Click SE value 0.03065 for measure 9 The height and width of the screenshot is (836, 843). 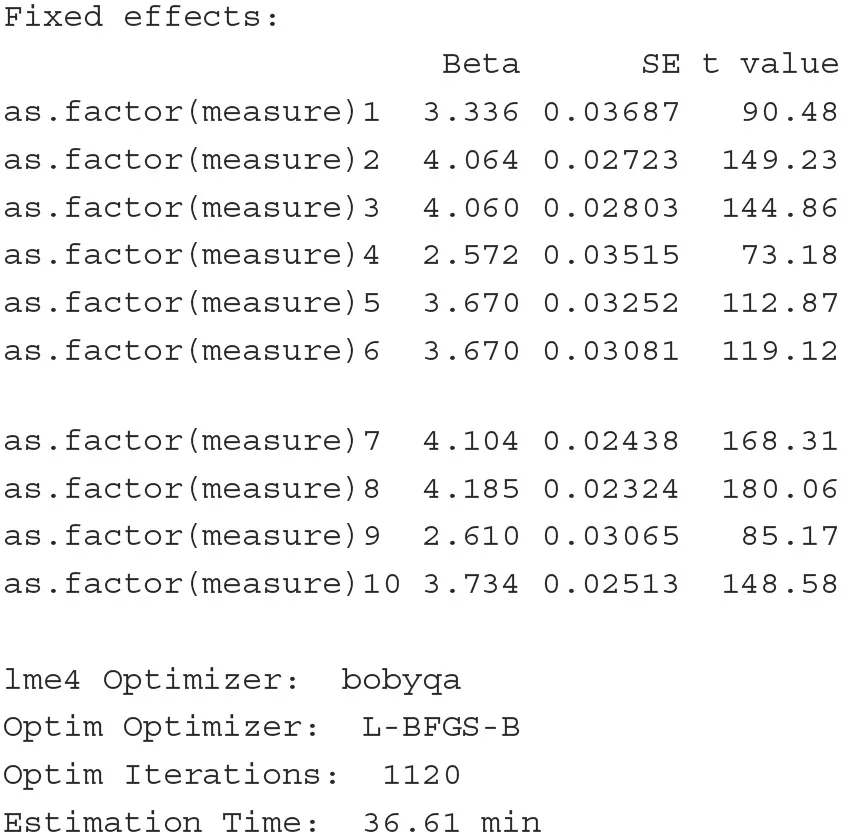tap(611, 536)
